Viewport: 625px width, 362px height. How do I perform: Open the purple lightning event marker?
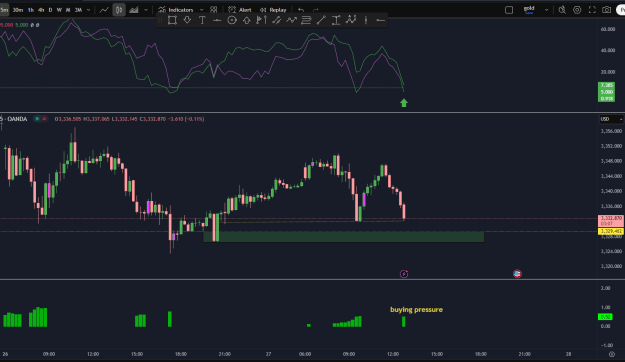404,274
